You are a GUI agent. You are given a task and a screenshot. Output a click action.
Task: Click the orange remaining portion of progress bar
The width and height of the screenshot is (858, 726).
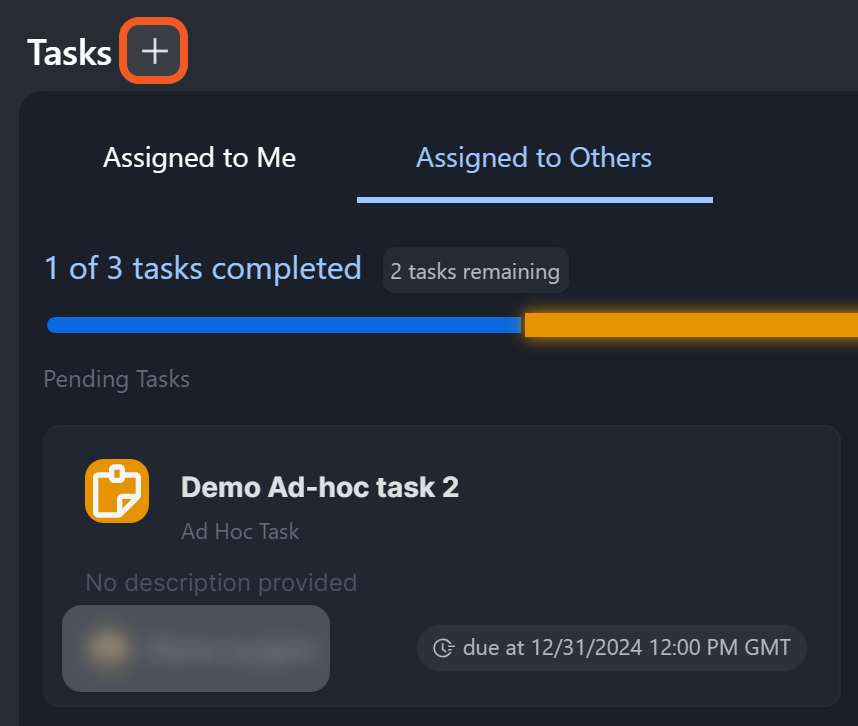(x=690, y=325)
